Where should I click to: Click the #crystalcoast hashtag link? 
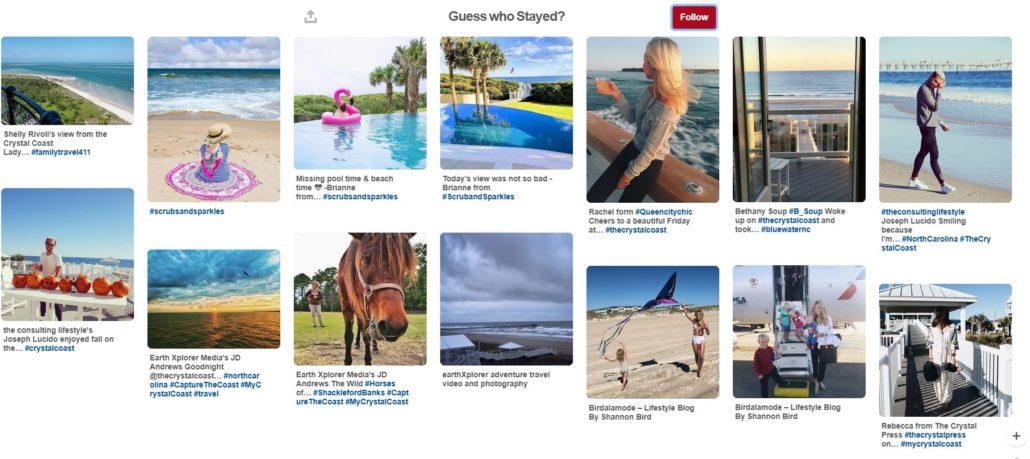click(52, 349)
